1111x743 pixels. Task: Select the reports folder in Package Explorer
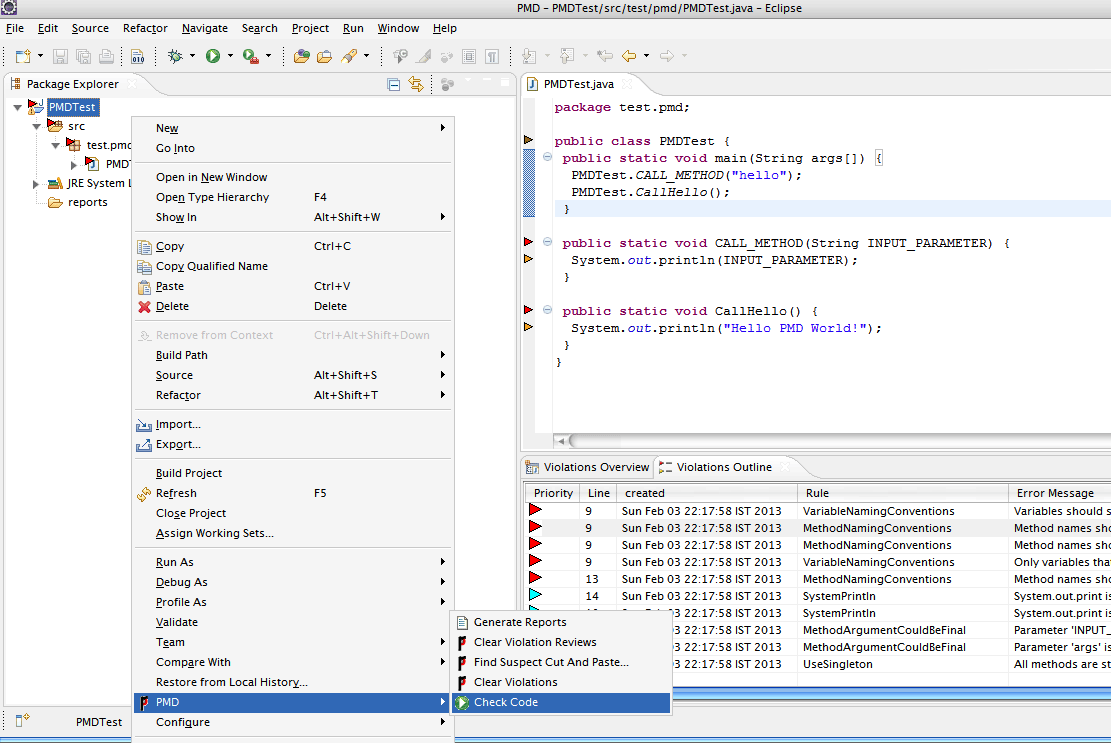(87, 203)
